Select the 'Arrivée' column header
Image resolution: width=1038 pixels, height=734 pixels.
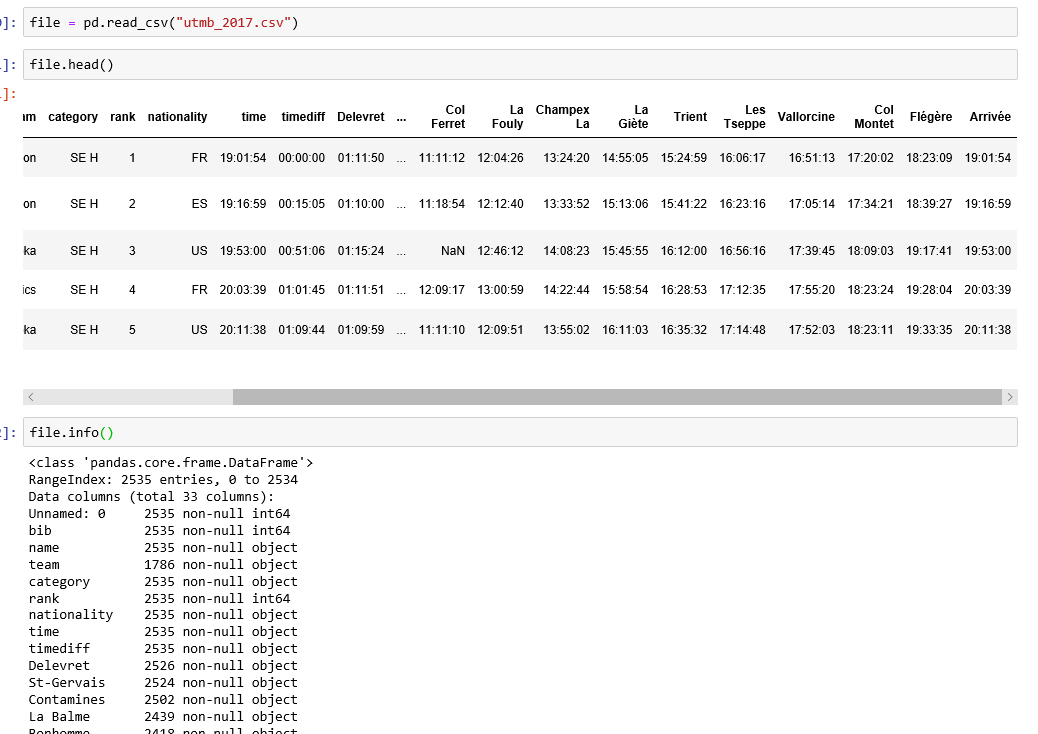point(990,116)
